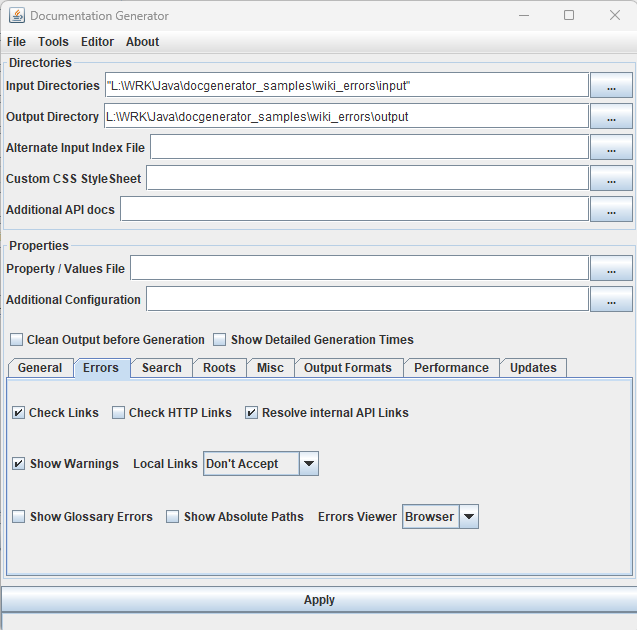Screen dimensions: 637x630
Task: Switch to the Updates tab
Action: [x=533, y=368]
